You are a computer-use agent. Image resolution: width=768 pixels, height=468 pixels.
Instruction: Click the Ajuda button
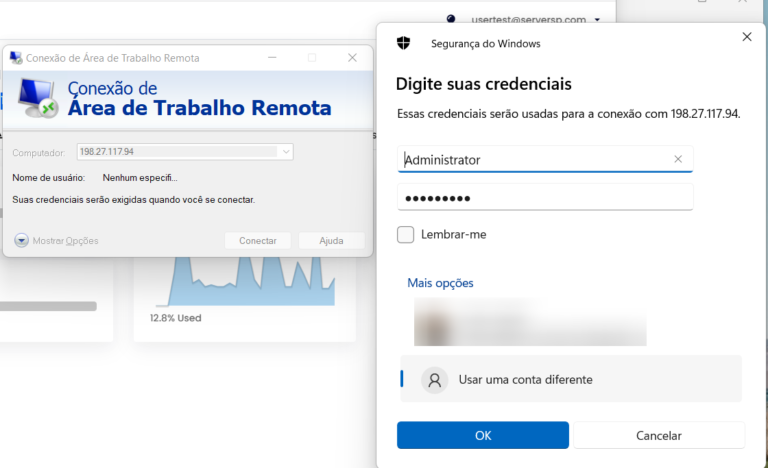(x=332, y=241)
